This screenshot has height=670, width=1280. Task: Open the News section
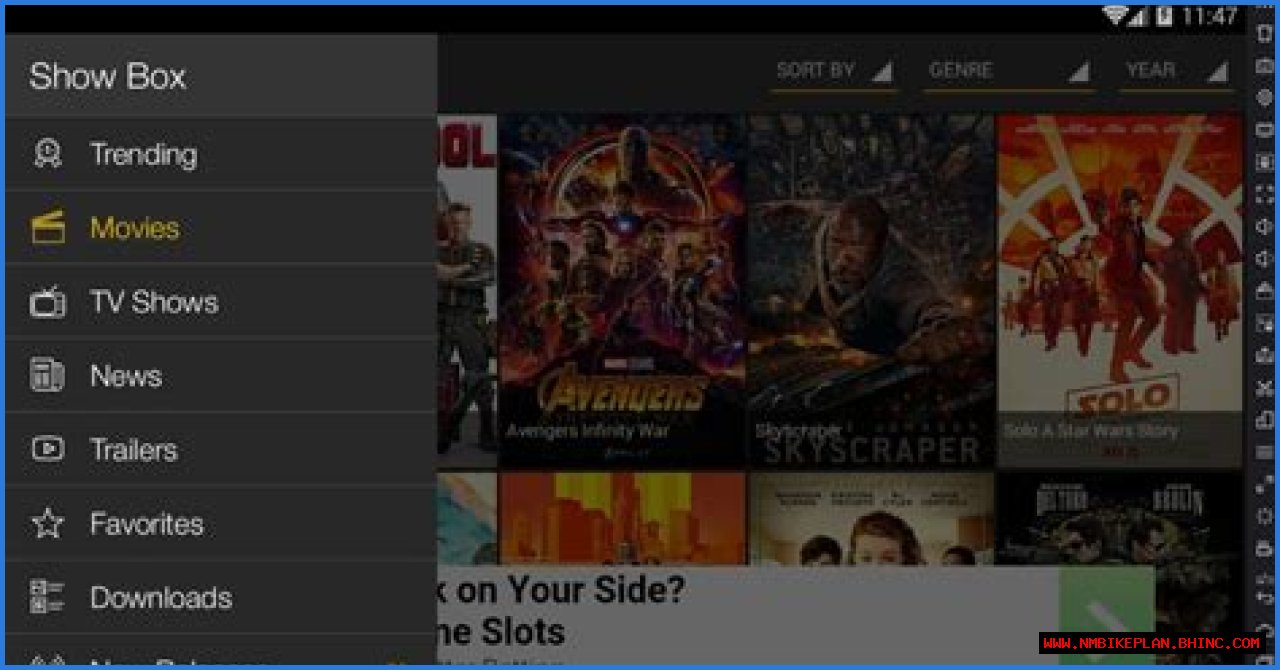[221, 375]
